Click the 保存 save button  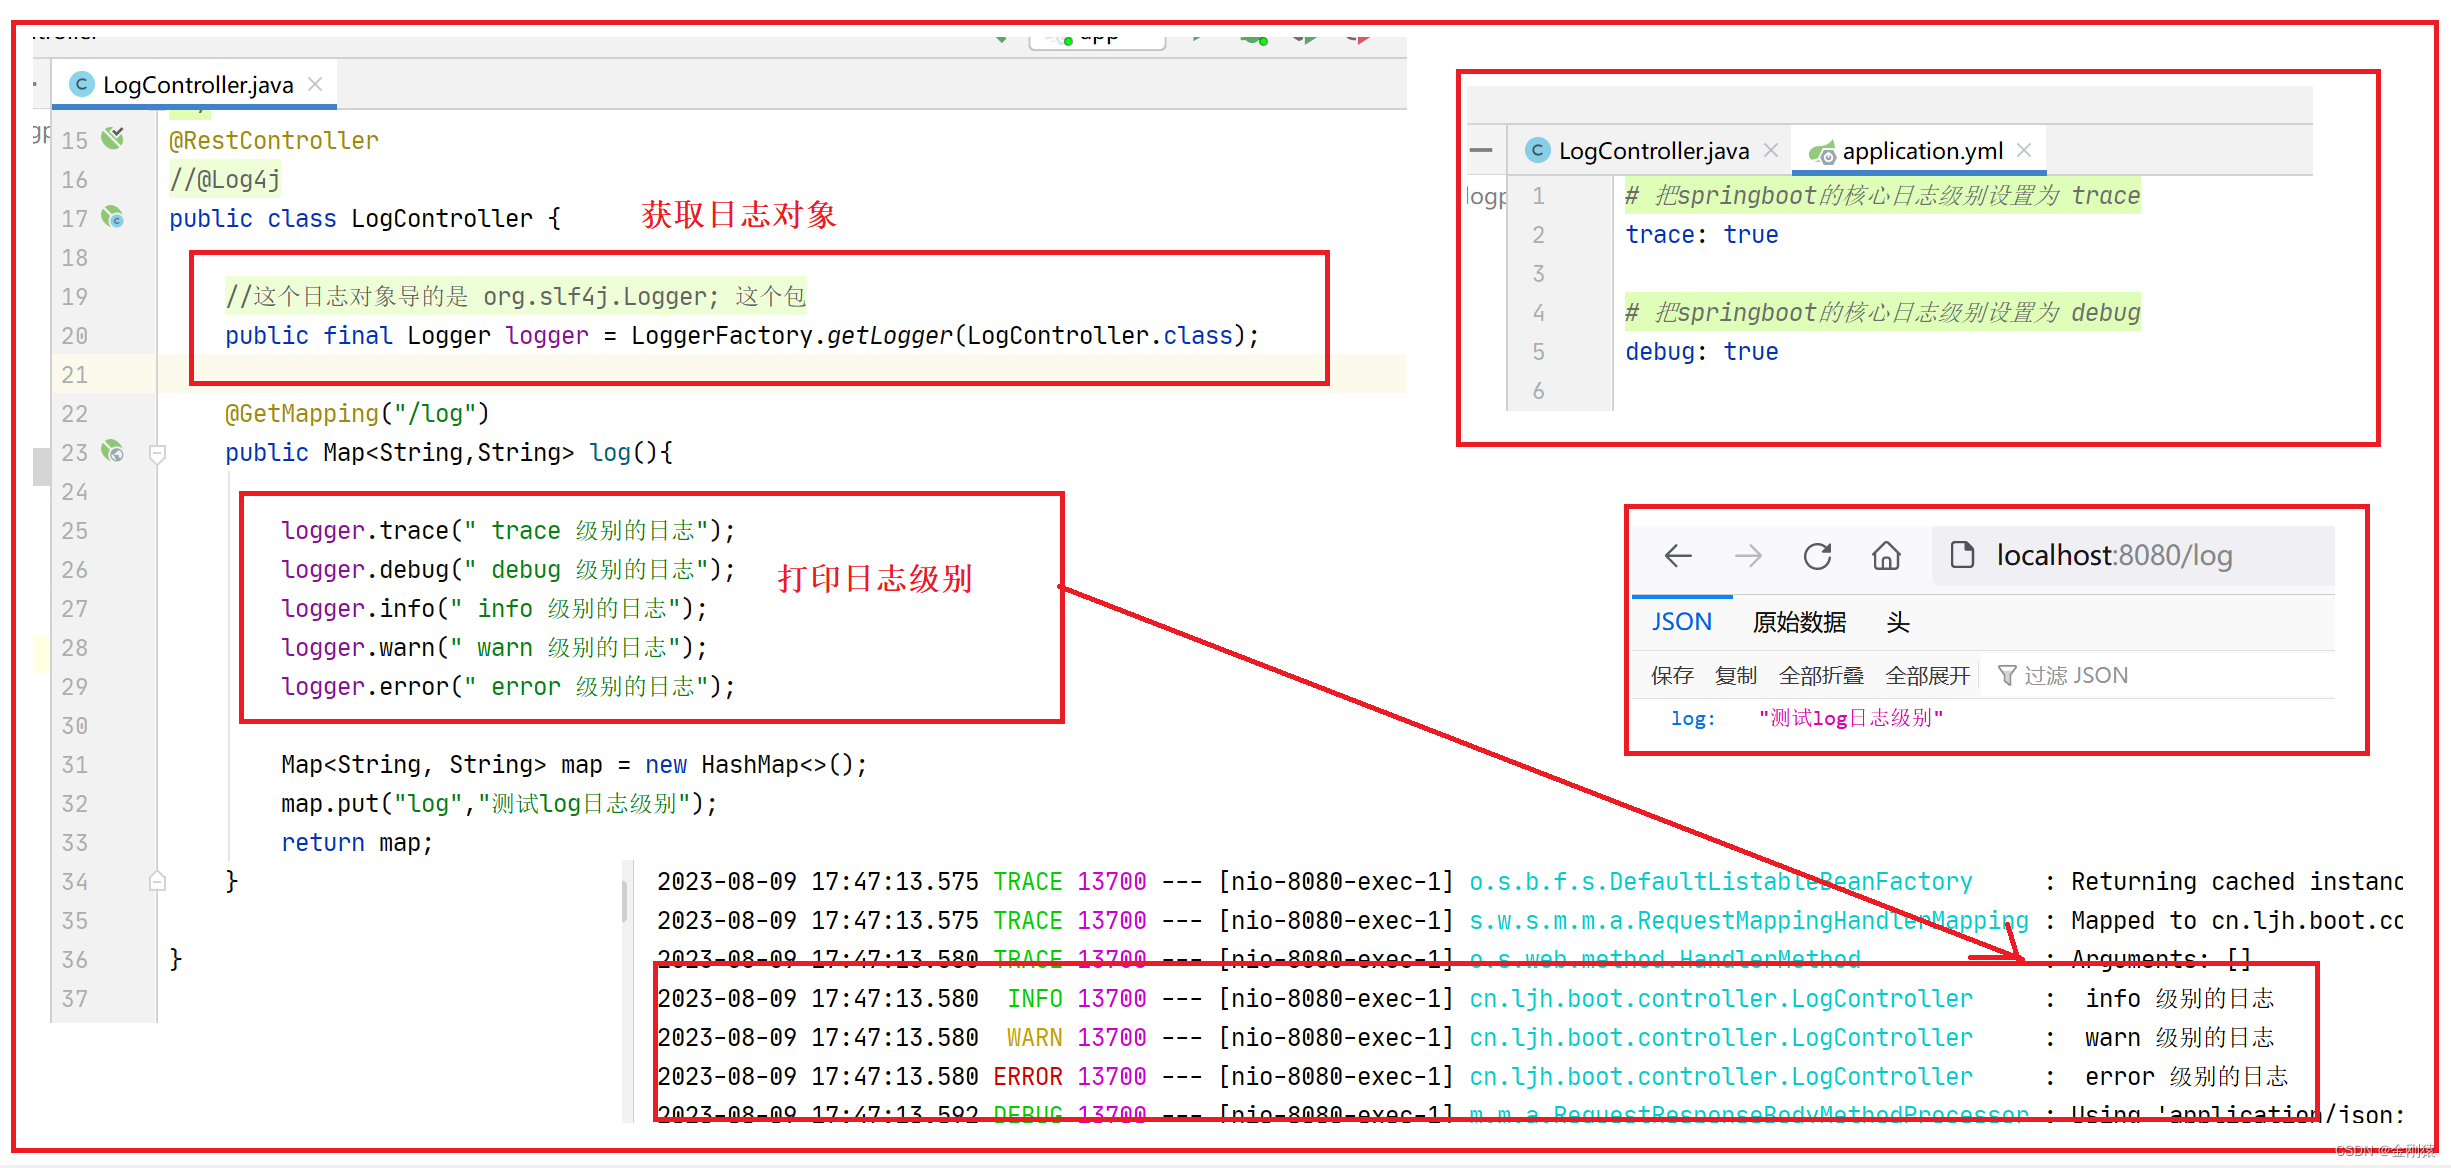[1671, 676]
